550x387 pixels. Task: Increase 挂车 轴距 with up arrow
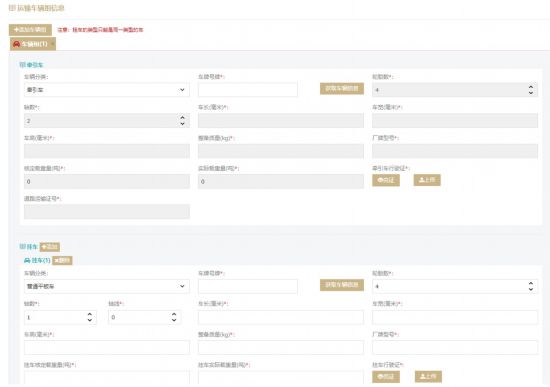[174, 314]
